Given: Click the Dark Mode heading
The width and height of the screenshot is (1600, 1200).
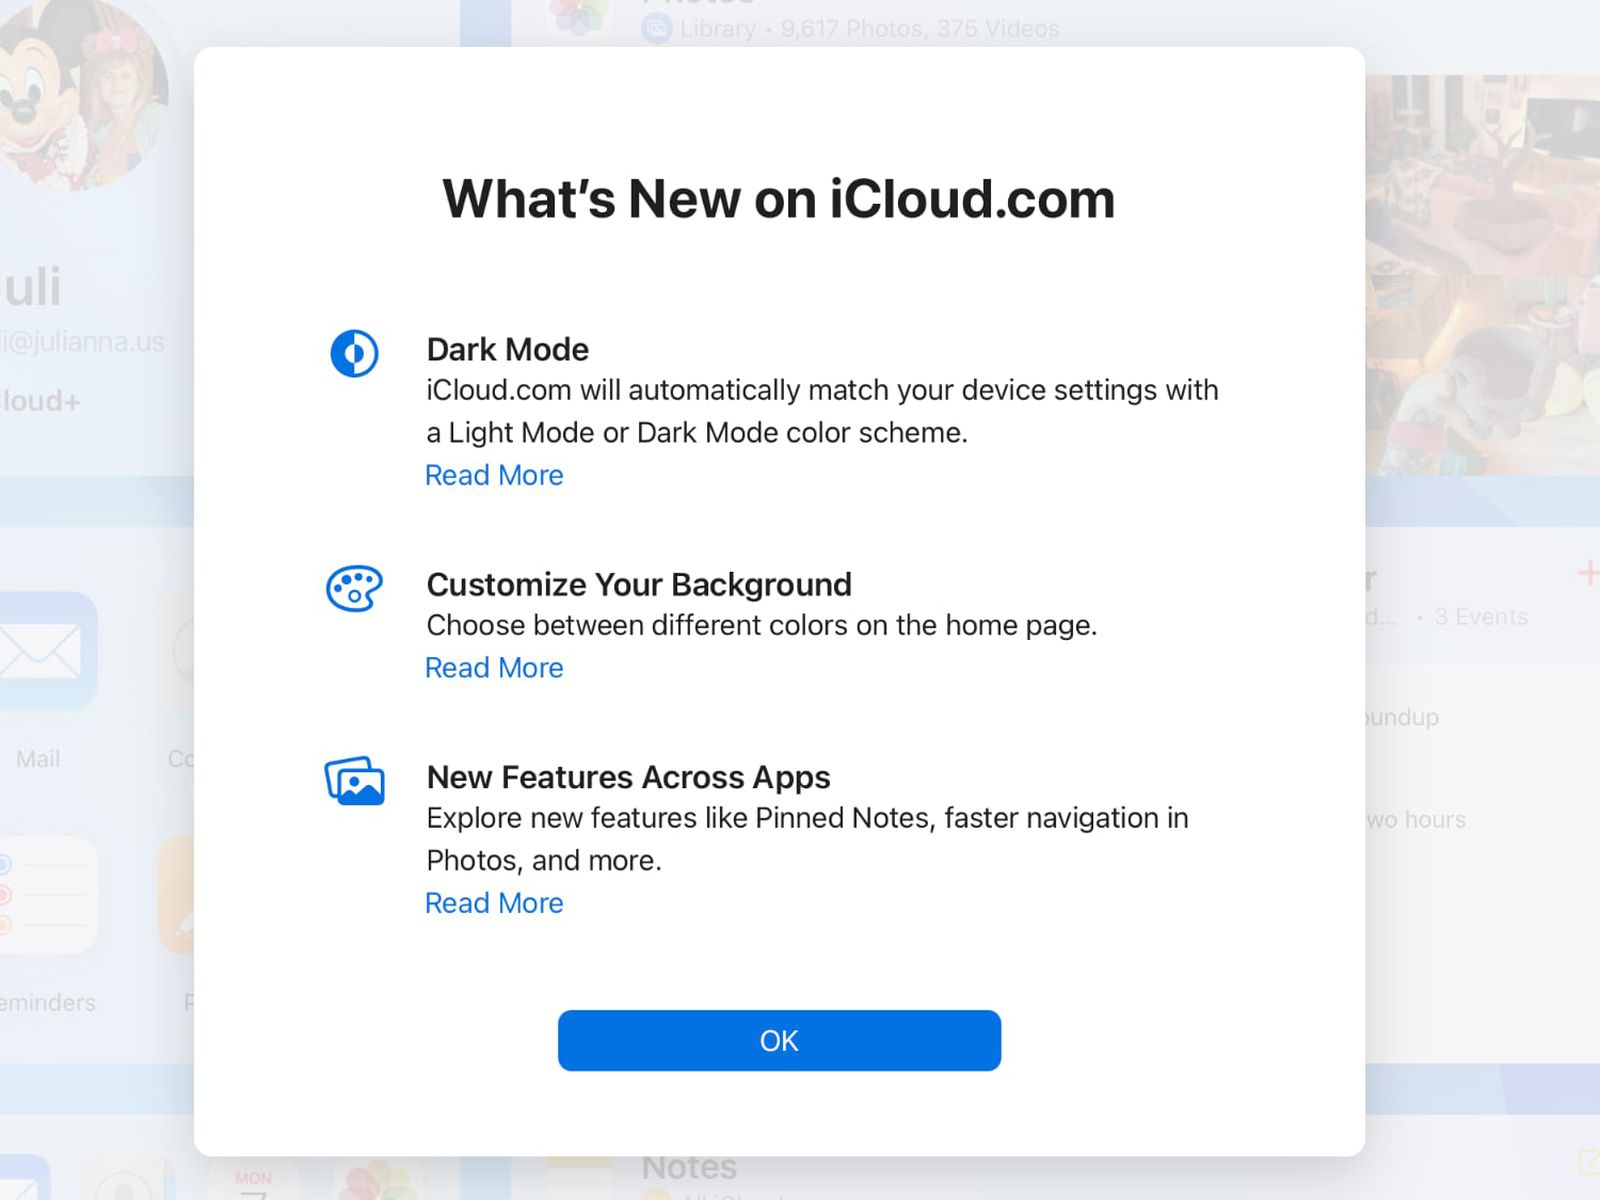Looking at the screenshot, I should point(508,349).
